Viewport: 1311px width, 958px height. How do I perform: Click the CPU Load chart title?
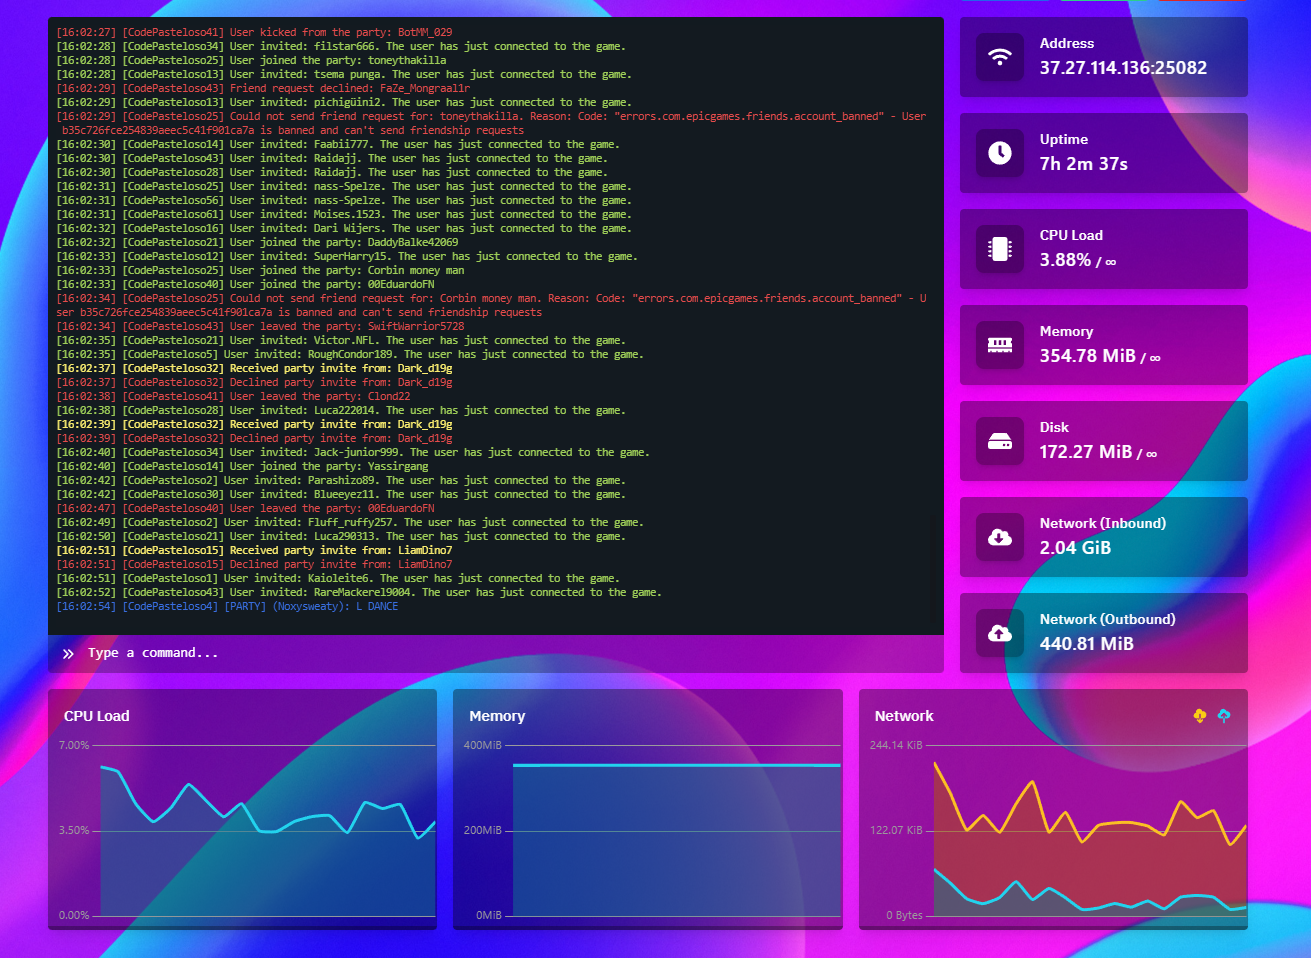click(x=97, y=716)
